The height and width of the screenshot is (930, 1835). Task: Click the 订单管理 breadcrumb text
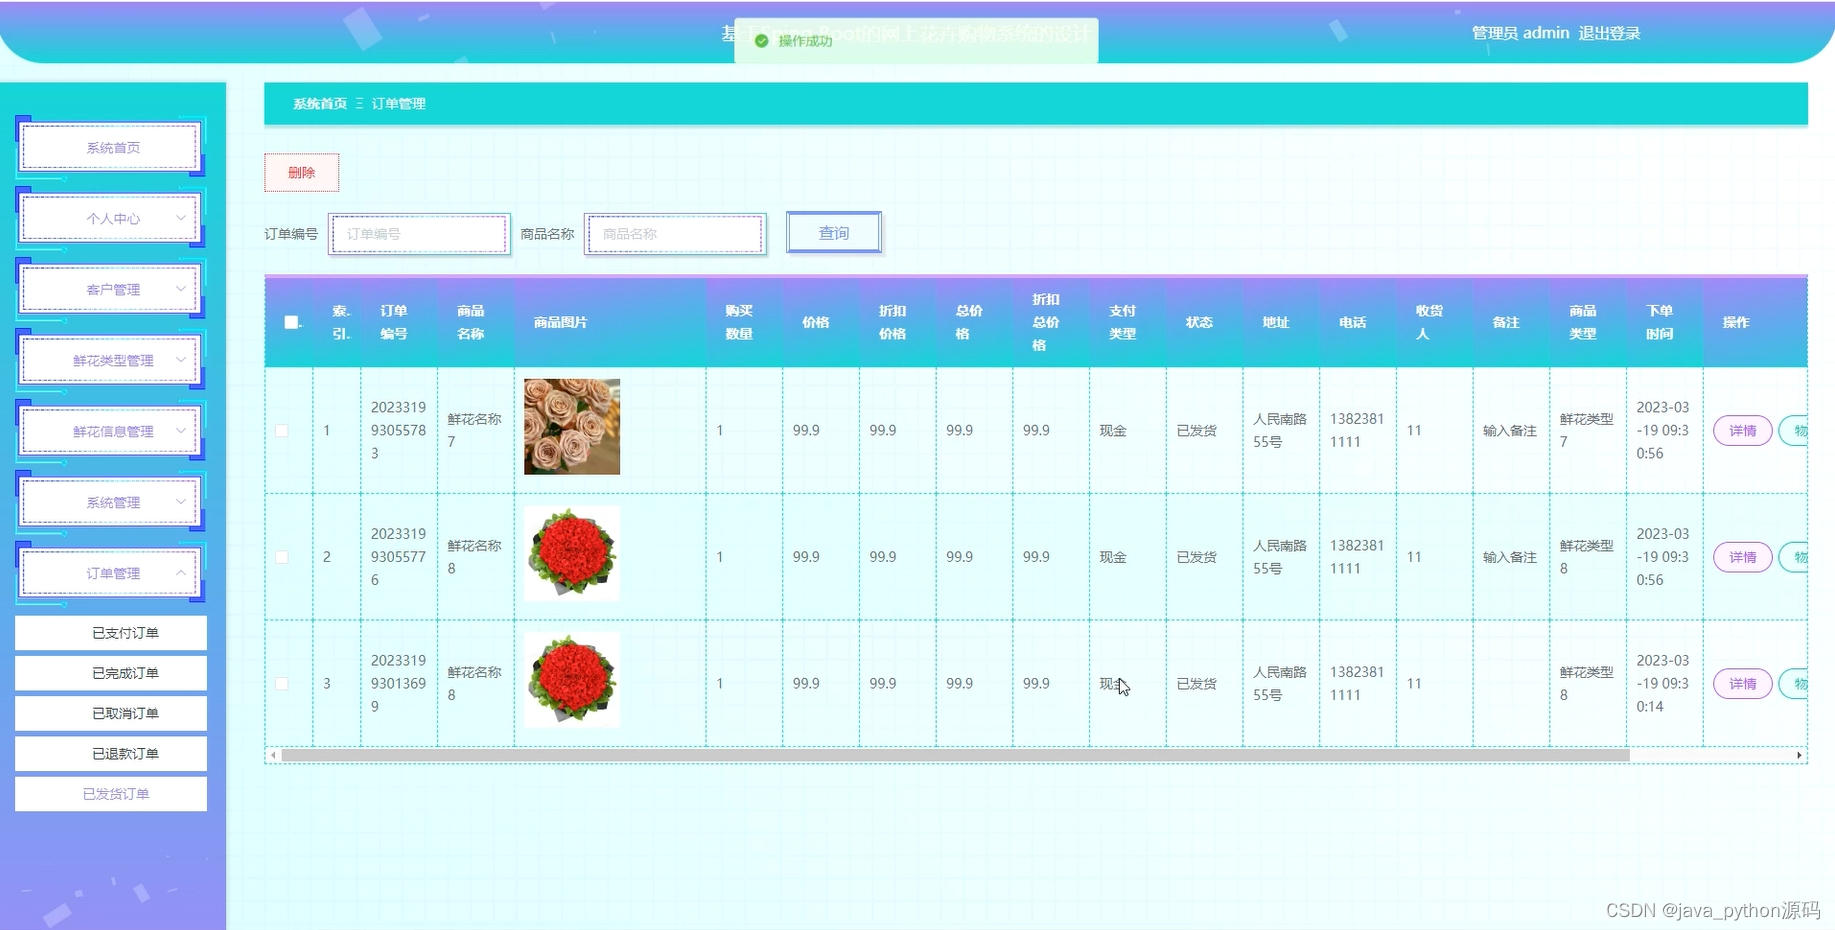[398, 104]
